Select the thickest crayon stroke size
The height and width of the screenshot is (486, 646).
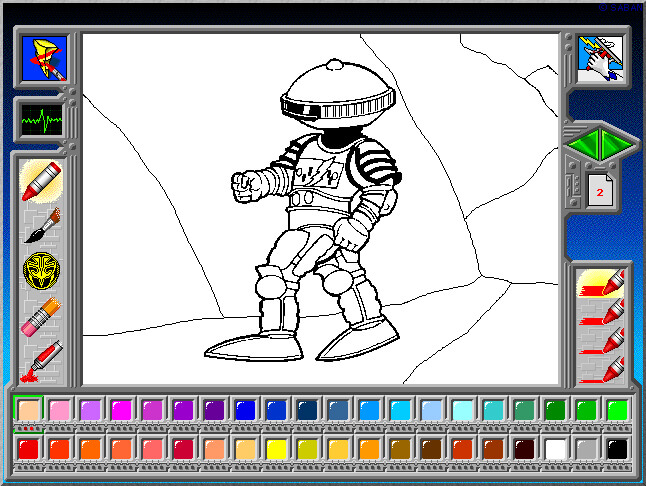[x=602, y=283]
